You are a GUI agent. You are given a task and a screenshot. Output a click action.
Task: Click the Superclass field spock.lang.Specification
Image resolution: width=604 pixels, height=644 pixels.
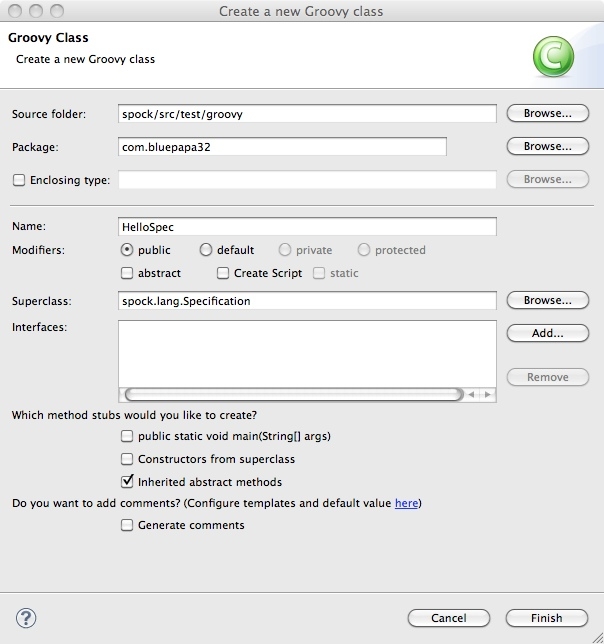point(307,301)
